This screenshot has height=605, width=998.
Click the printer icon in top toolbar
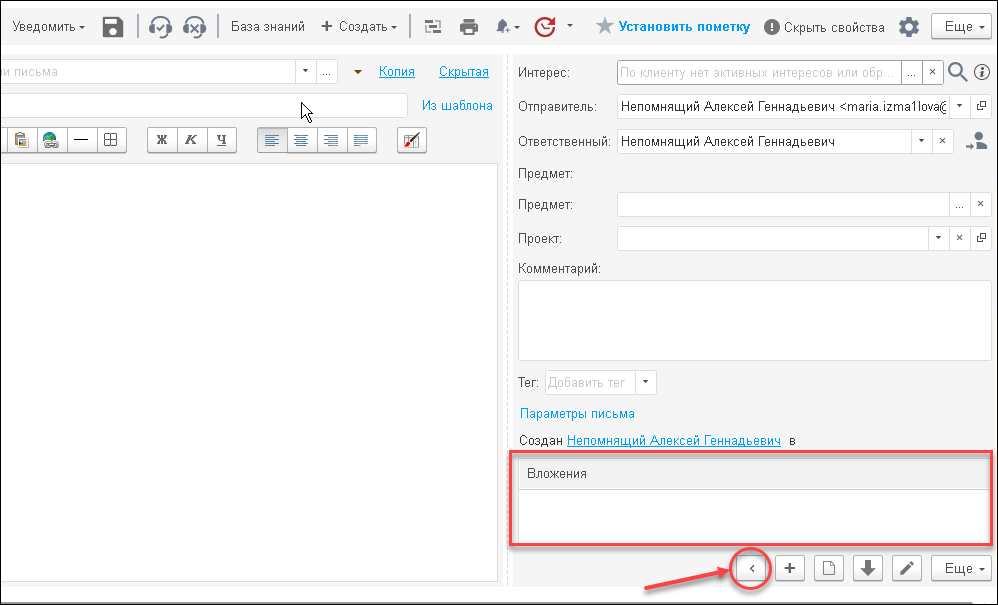click(x=469, y=27)
